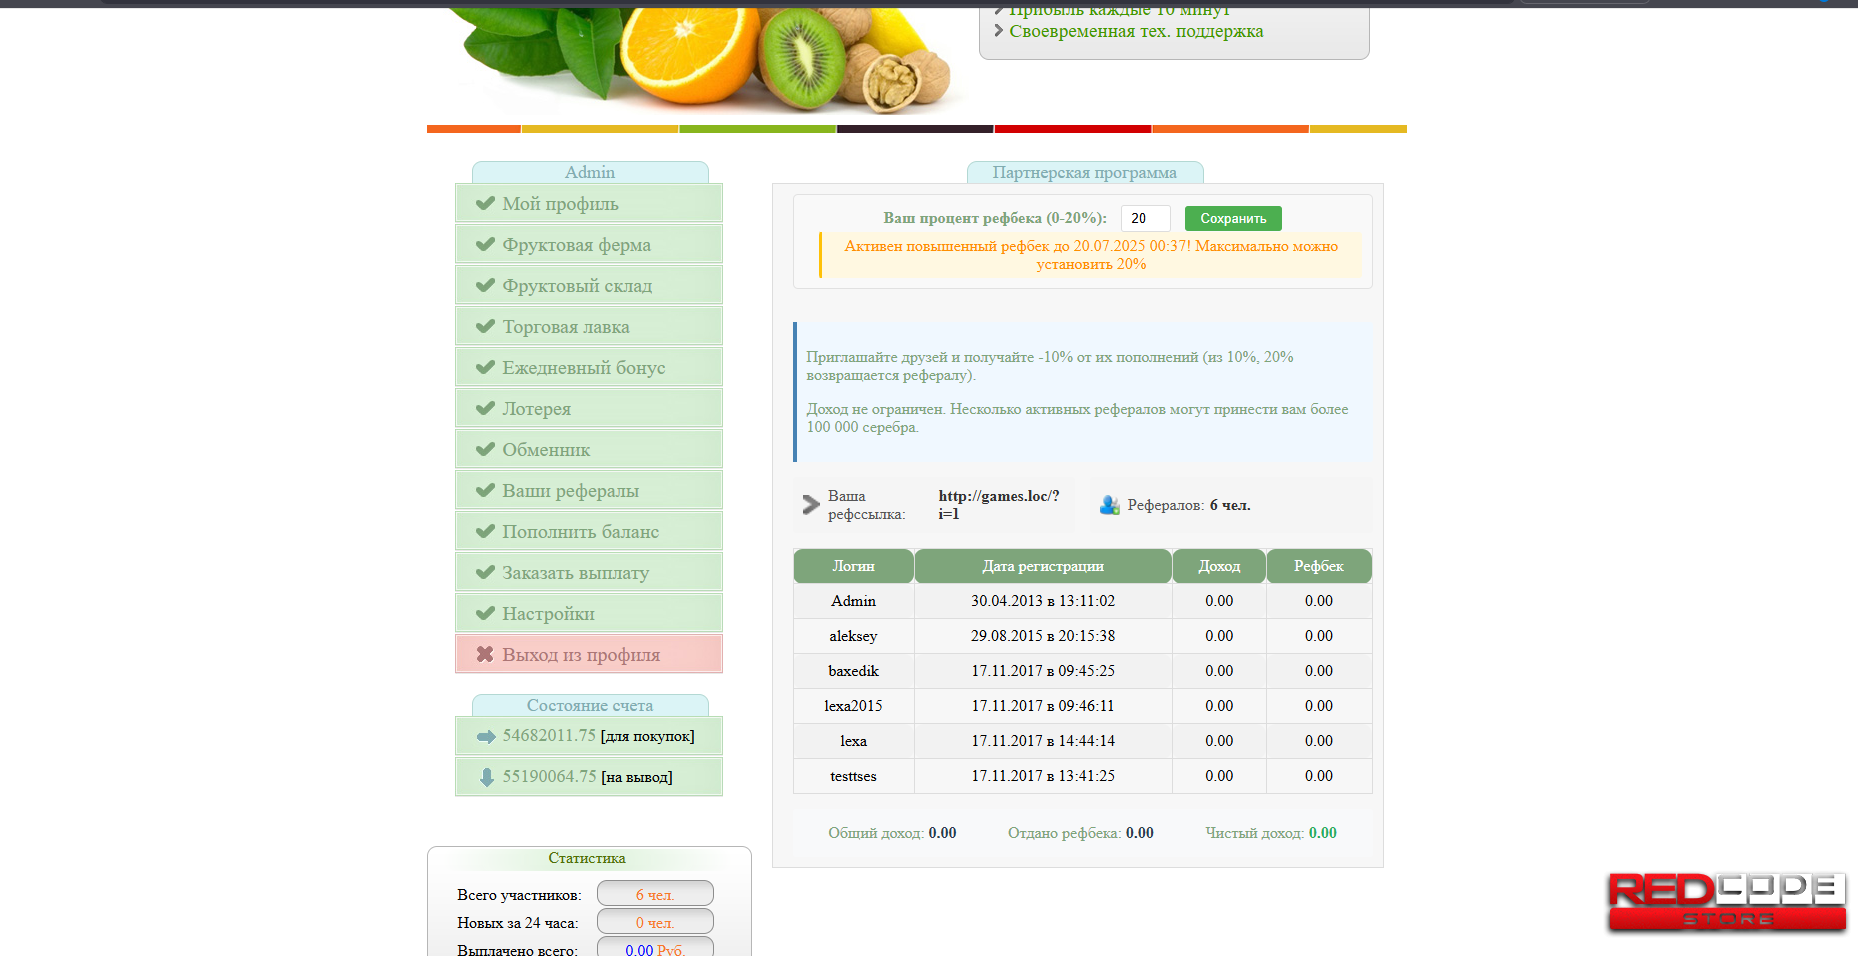This screenshot has width=1858, height=956.
Task: Click the referral percent input field
Action: (x=1145, y=218)
